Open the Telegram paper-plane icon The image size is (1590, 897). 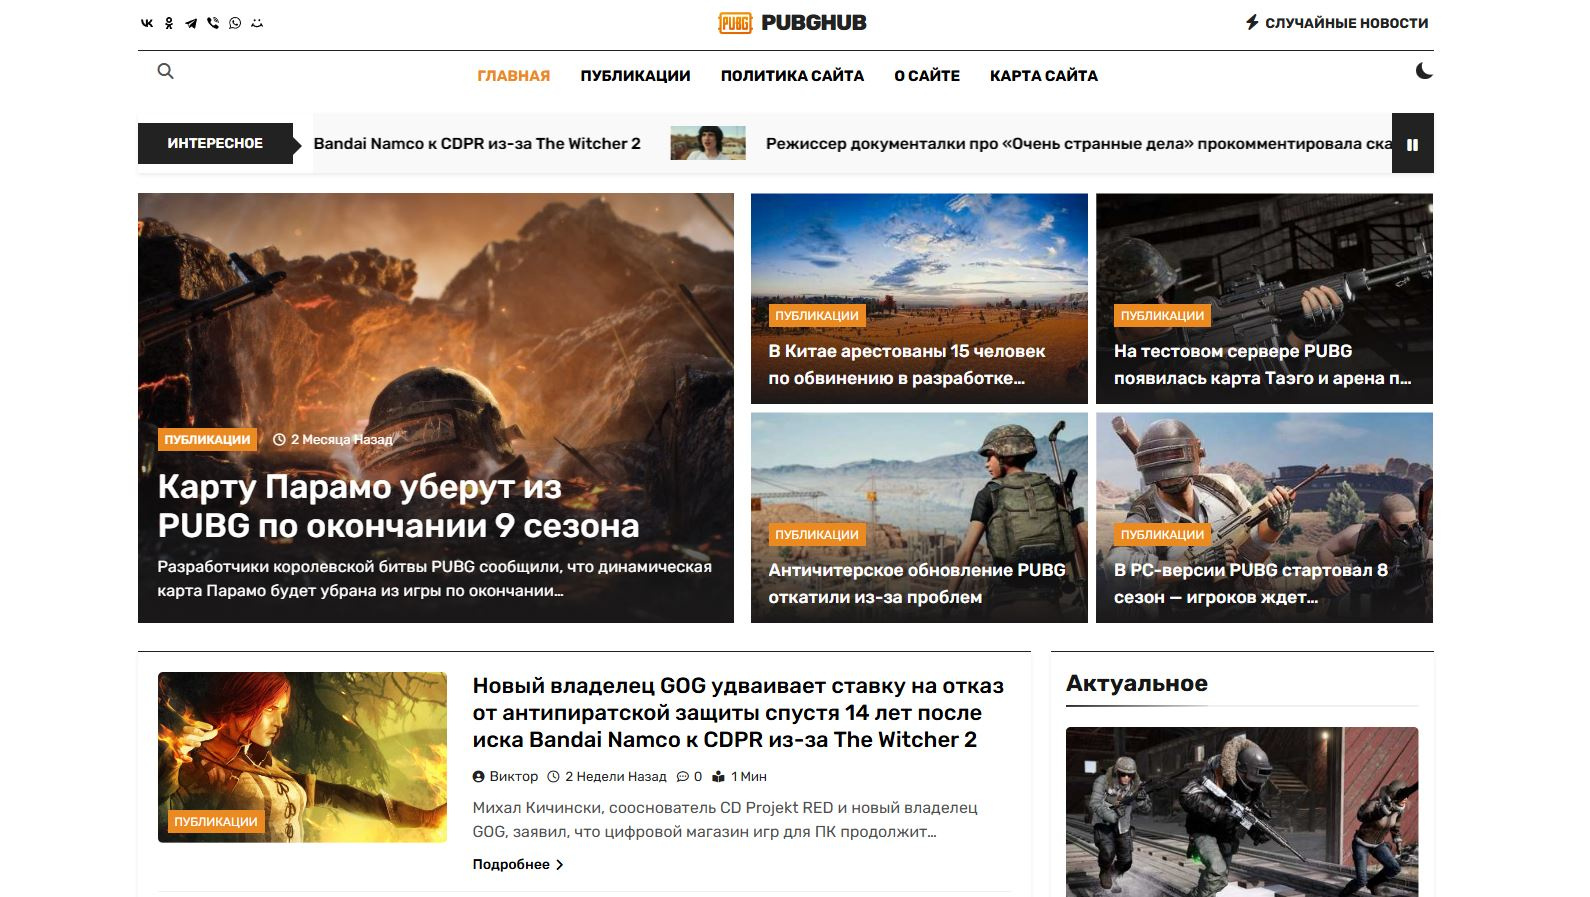(191, 23)
